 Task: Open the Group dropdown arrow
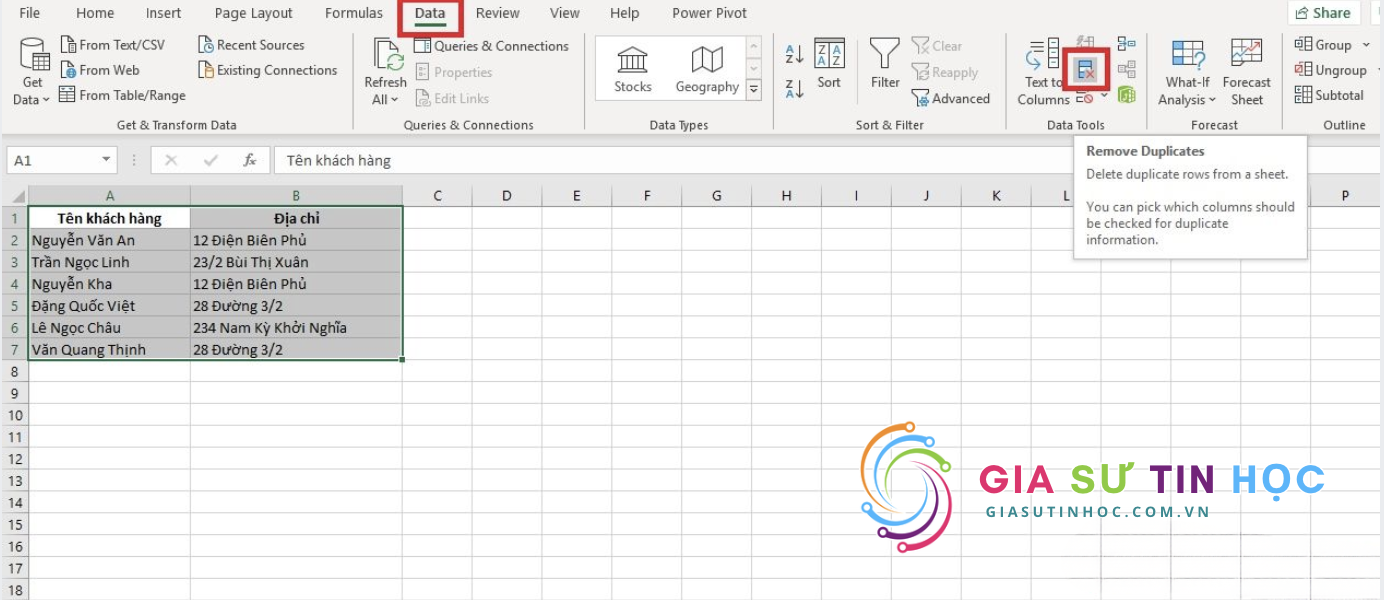1366,45
